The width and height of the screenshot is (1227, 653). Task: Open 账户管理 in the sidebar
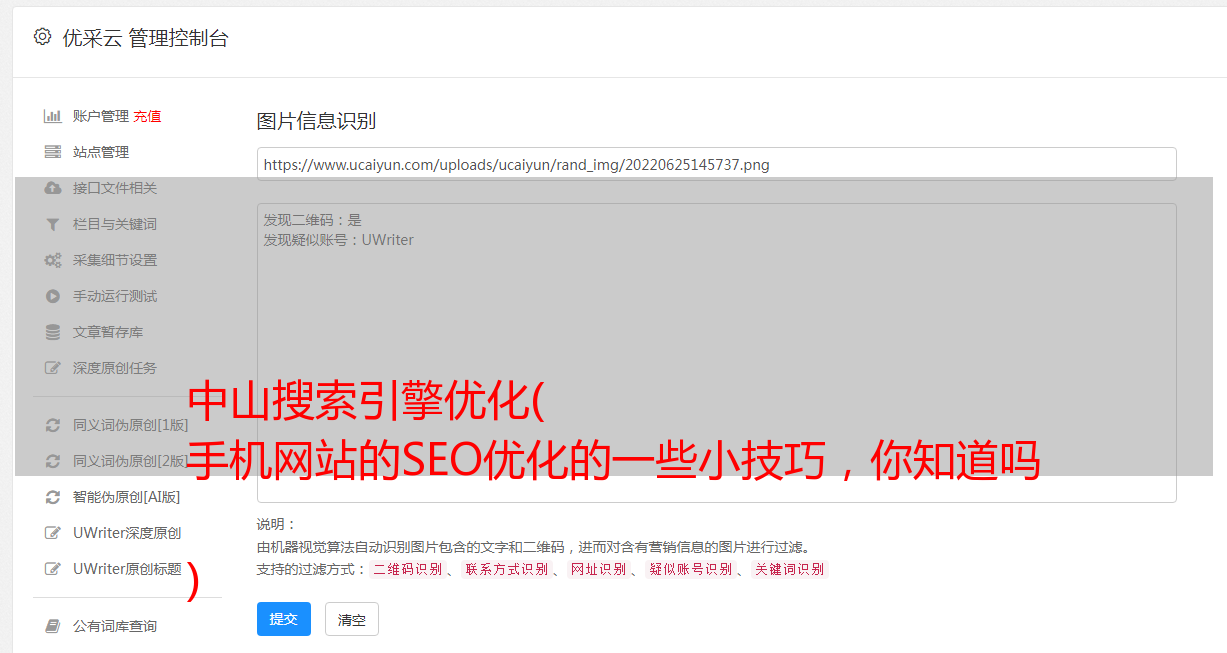[101, 116]
